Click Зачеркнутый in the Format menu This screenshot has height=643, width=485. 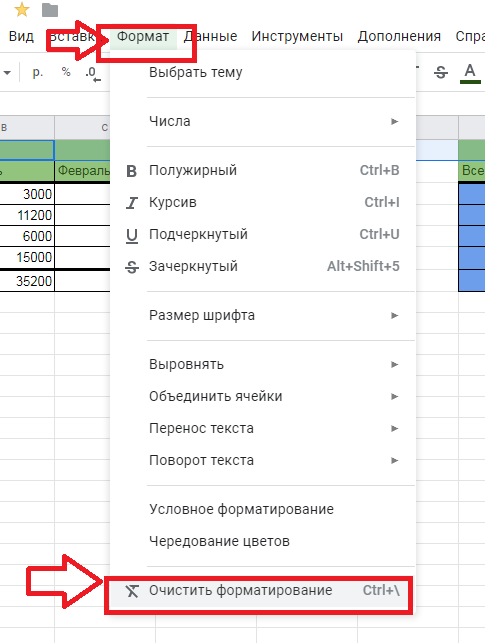click(262, 266)
